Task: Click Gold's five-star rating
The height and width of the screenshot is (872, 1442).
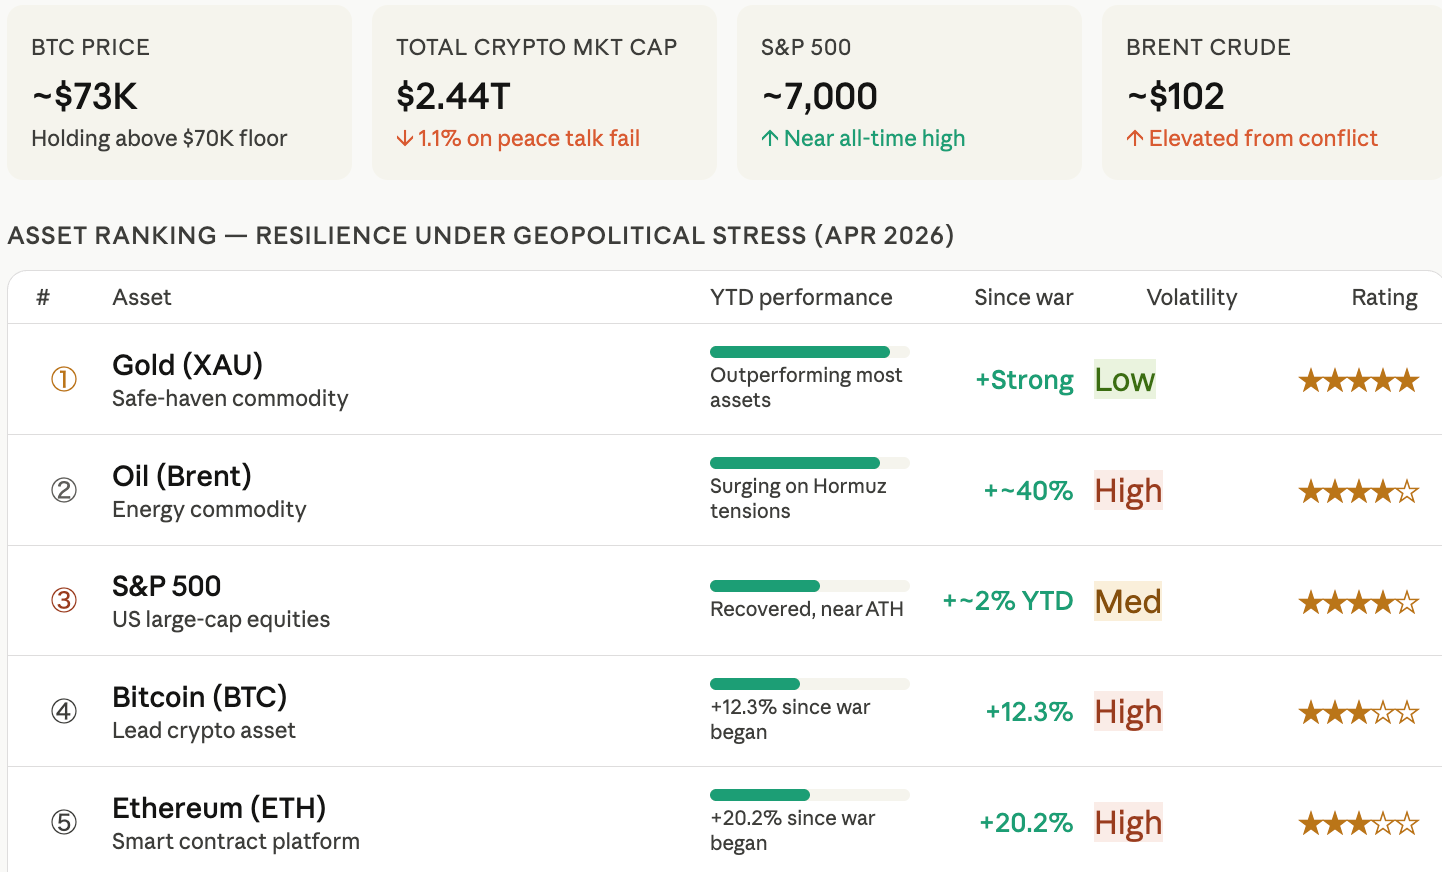Action: point(1358,381)
